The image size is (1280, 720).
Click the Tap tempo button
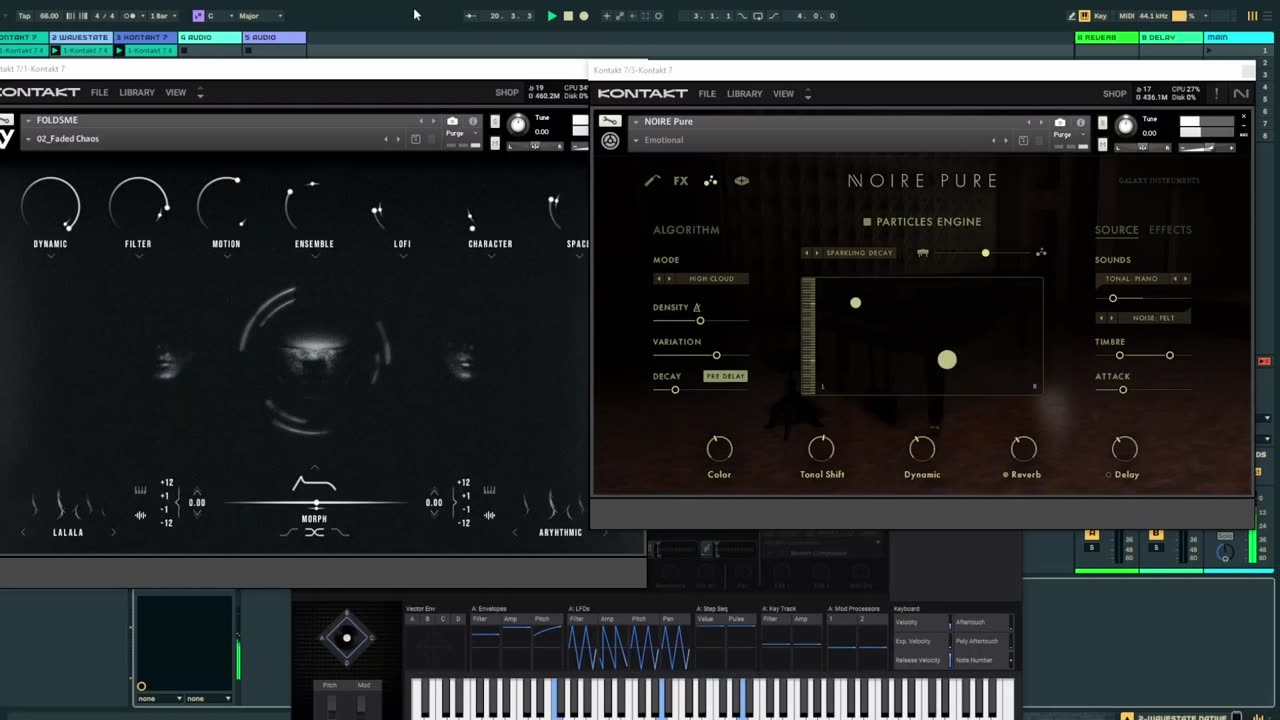[x=24, y=16]
